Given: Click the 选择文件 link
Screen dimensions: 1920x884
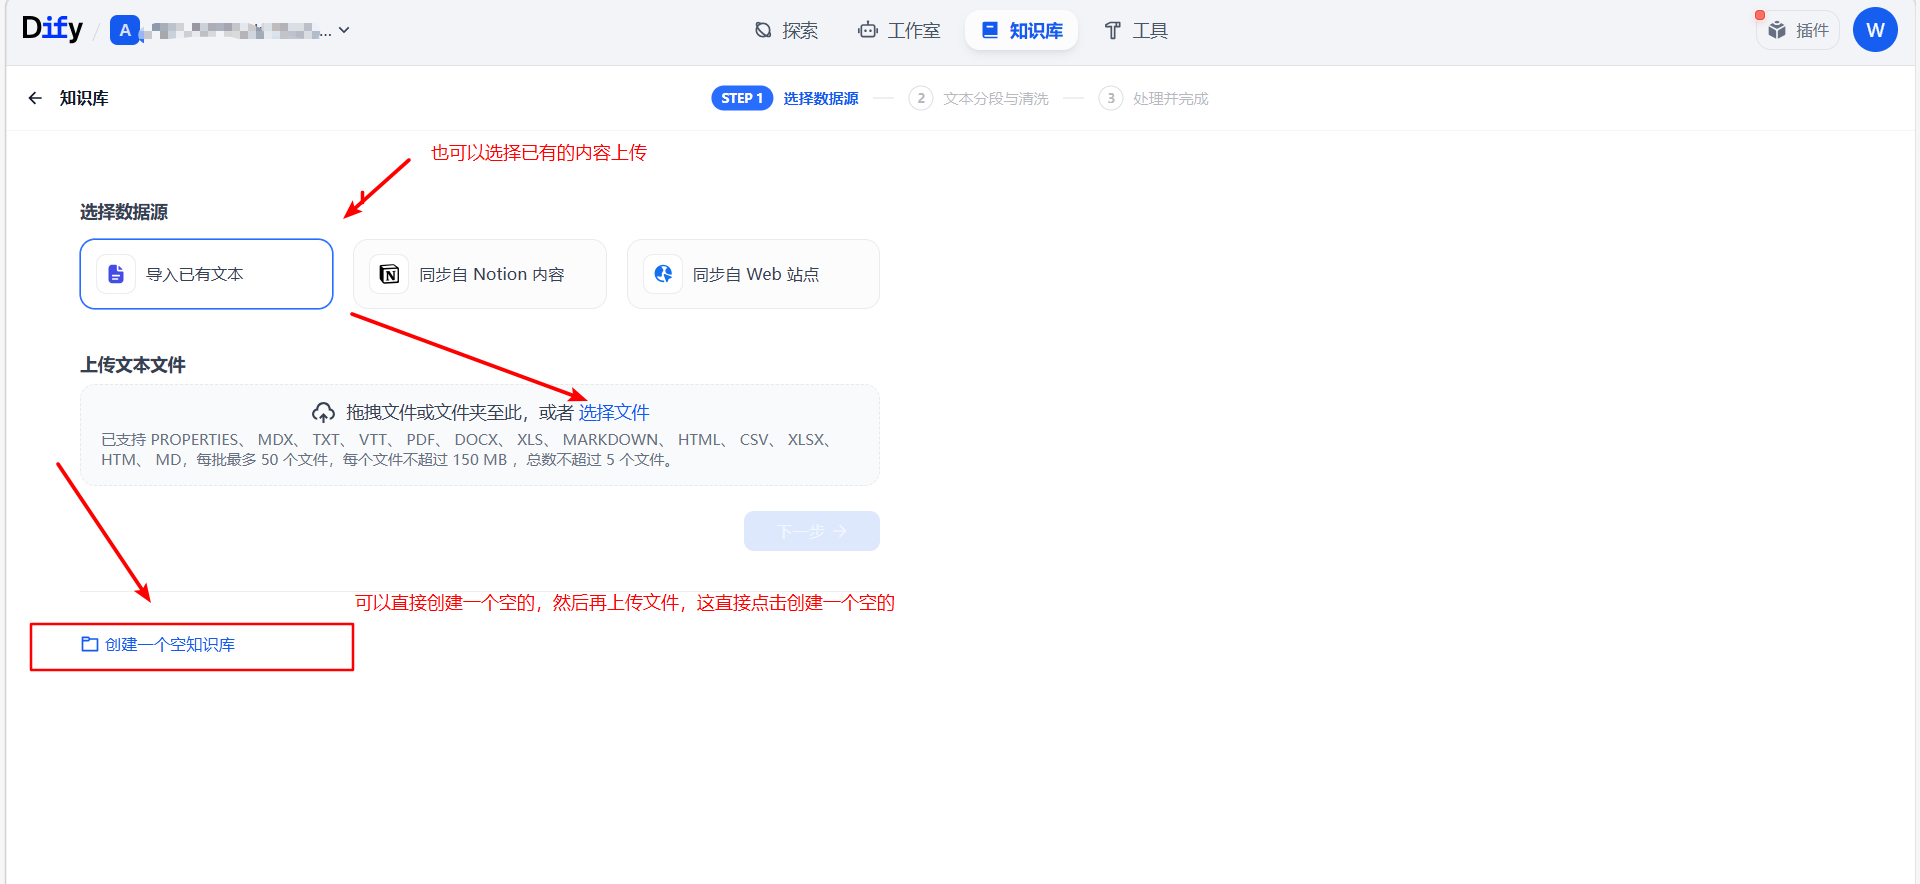Looking at the screenshot, I should 614,412.
